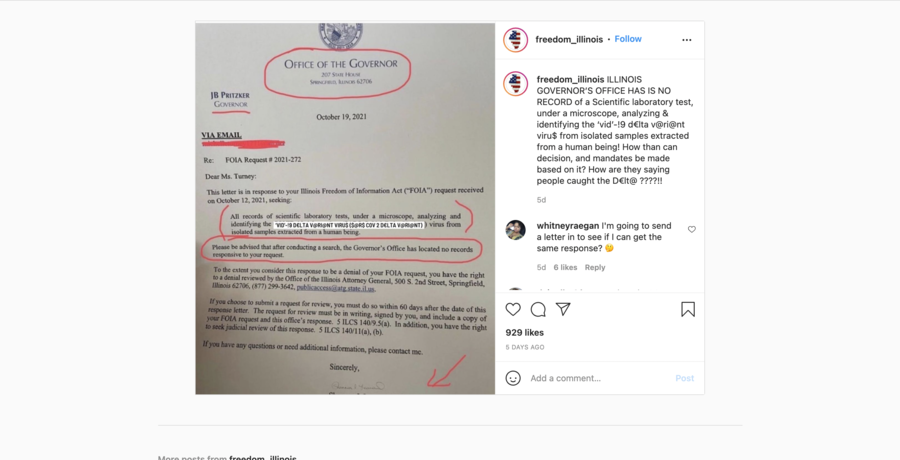Open freedom_illinois username in header
Image resolution: width=900 pixels, height=460 pixels.
point(569,39)
